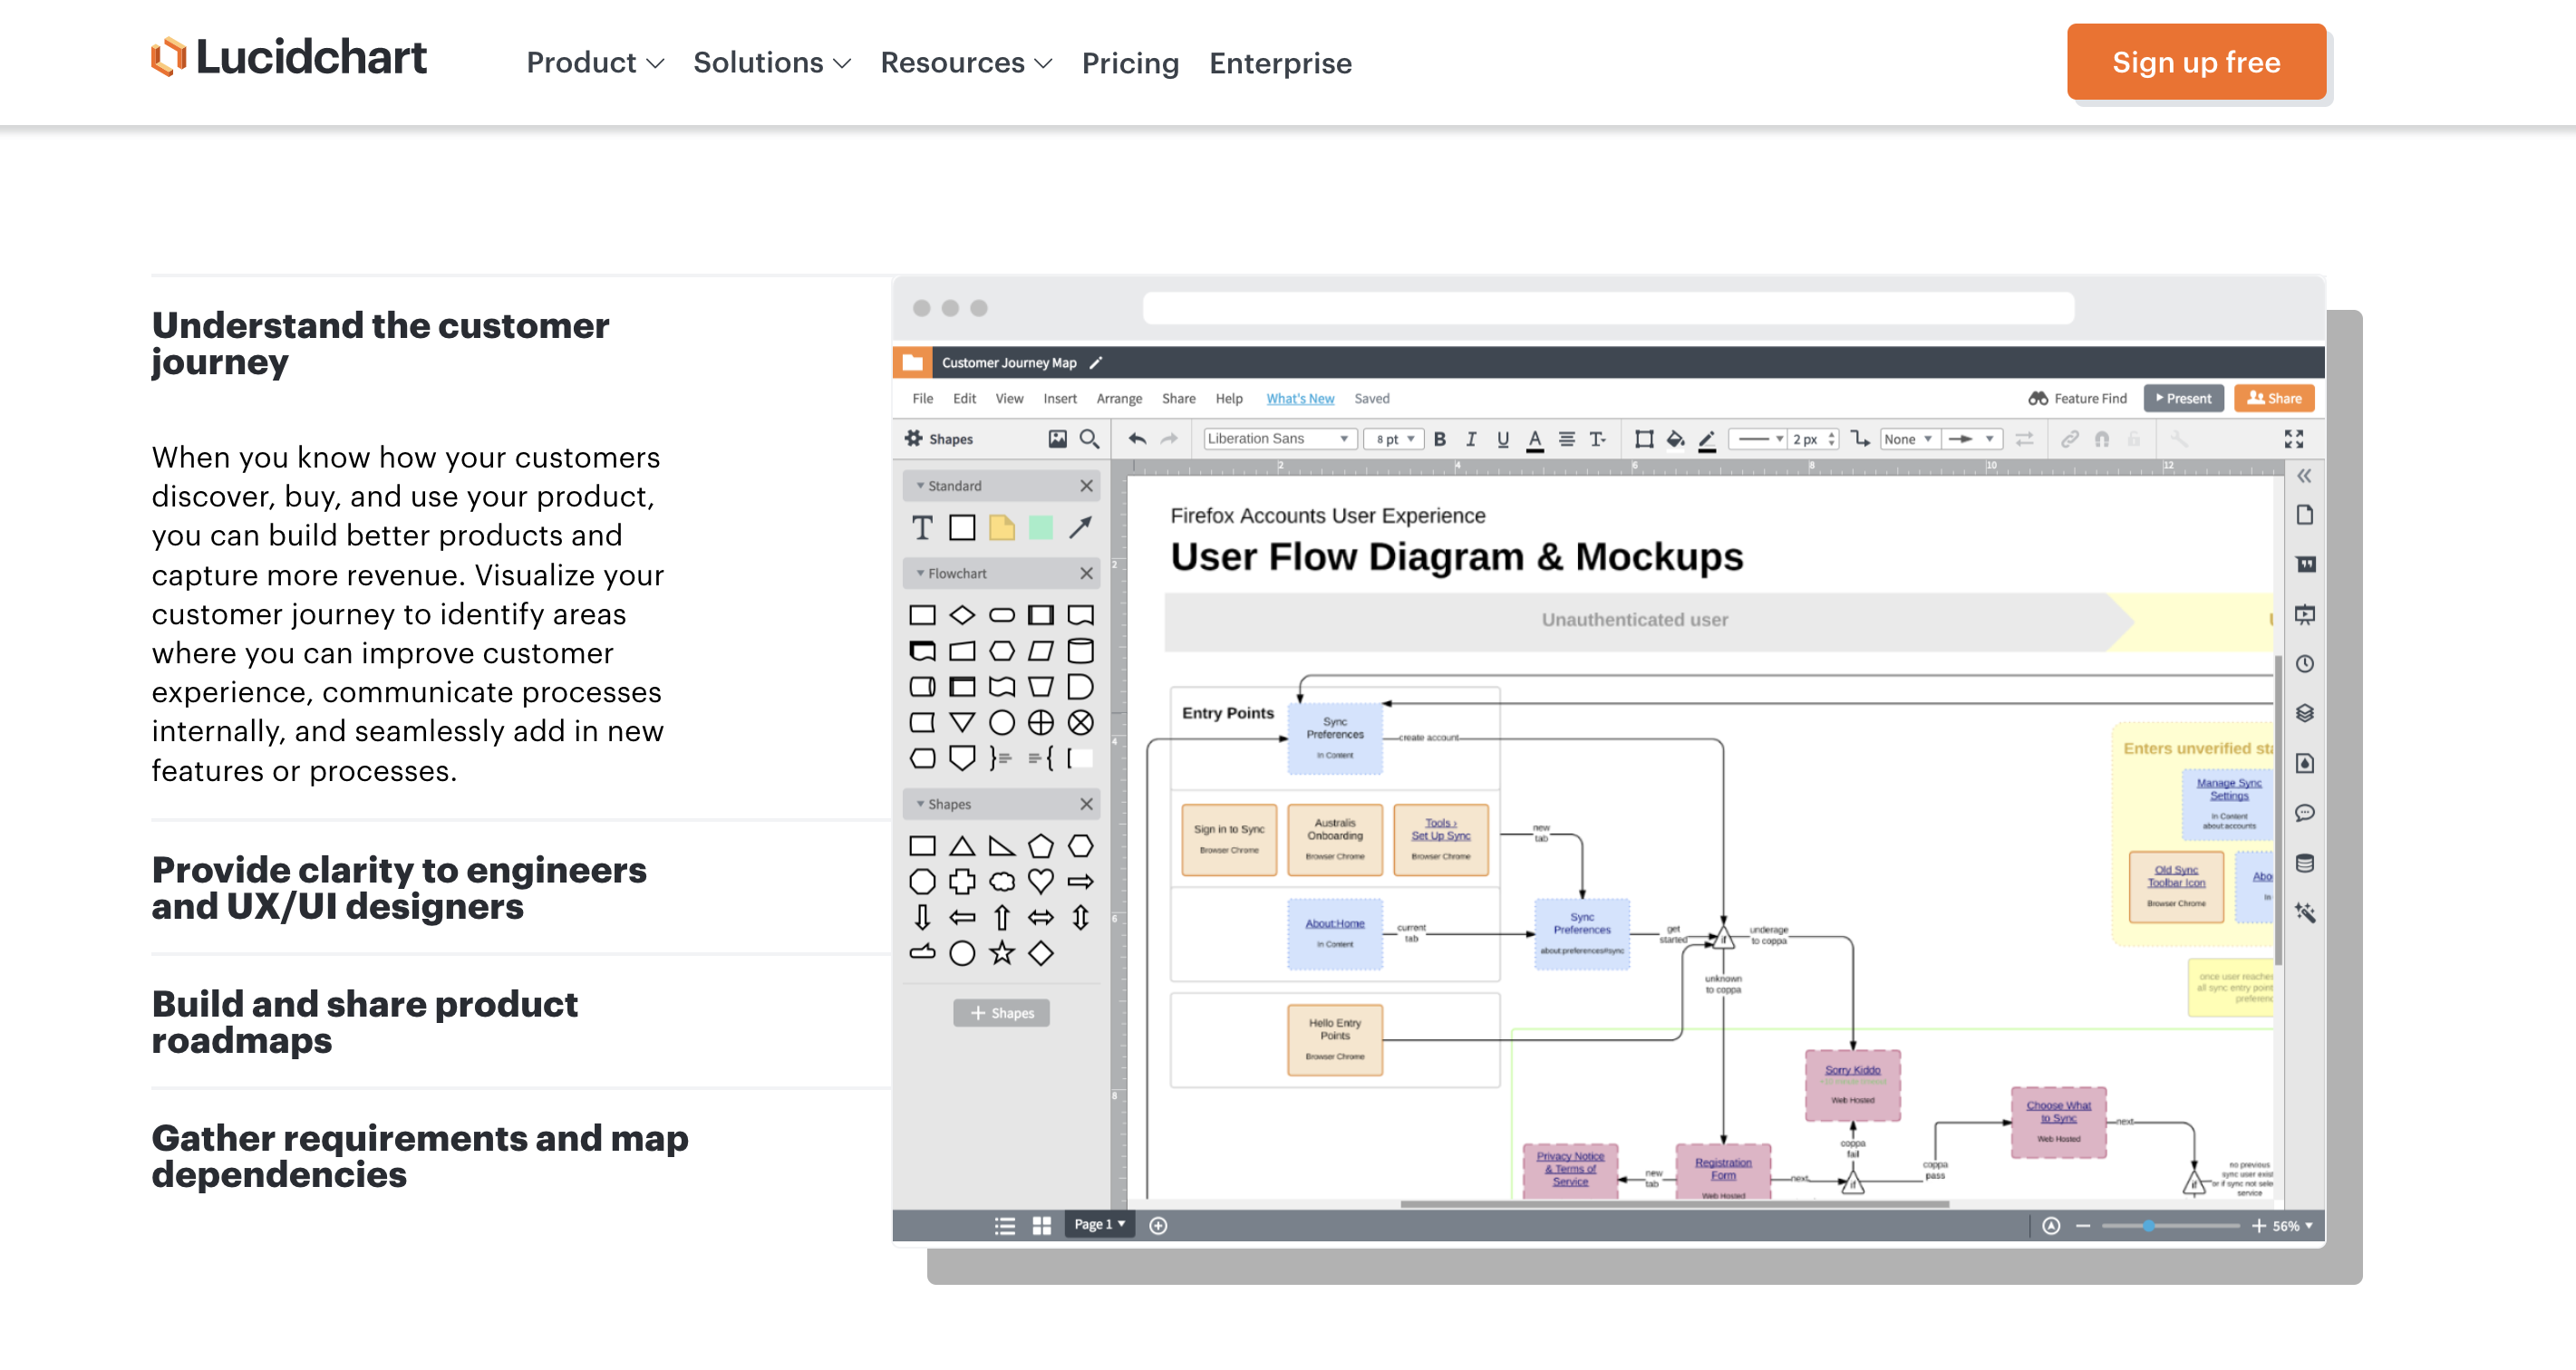The width and height of the screenshot is (2576, 1370).
Task: Click the Sign up free button
Action: 2195,62
